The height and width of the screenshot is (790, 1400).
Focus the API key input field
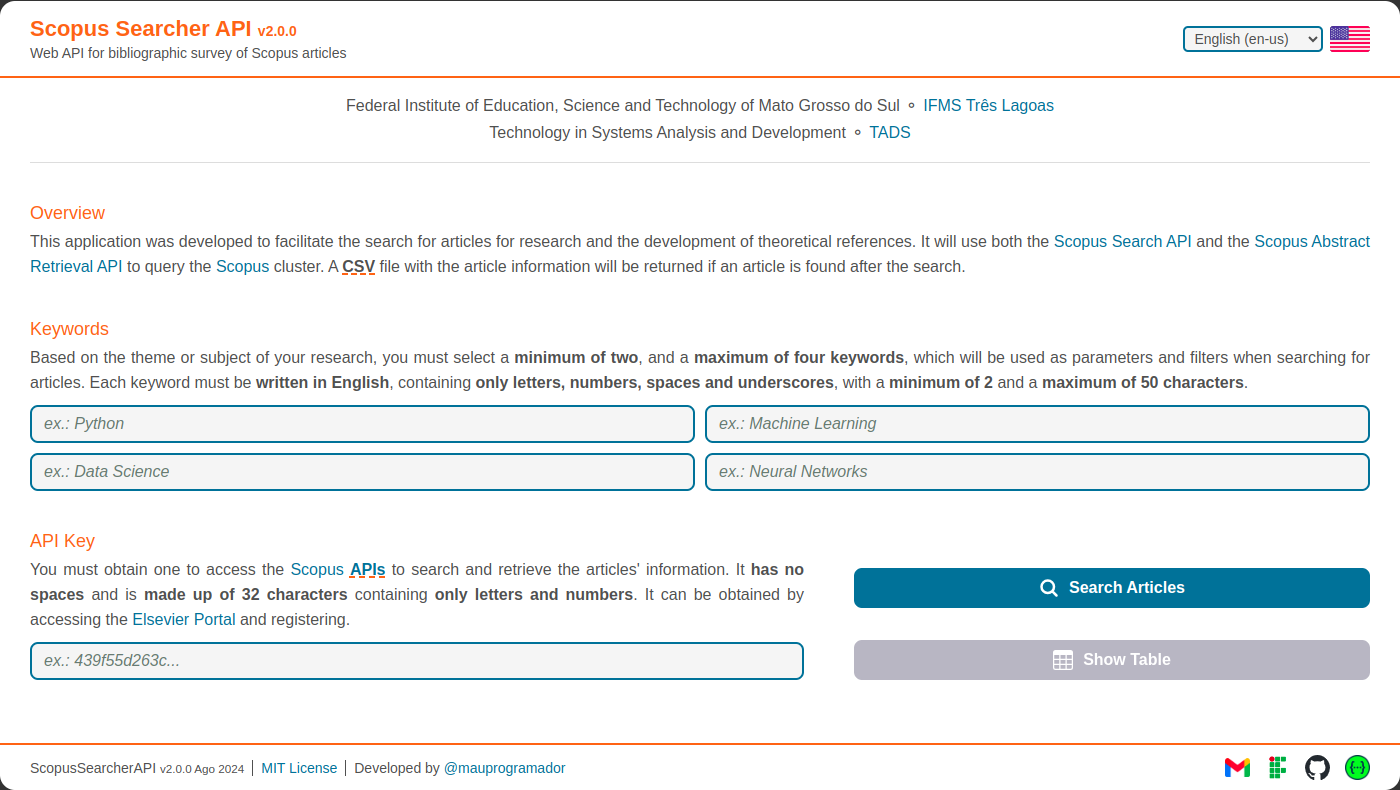click(417, 661)
